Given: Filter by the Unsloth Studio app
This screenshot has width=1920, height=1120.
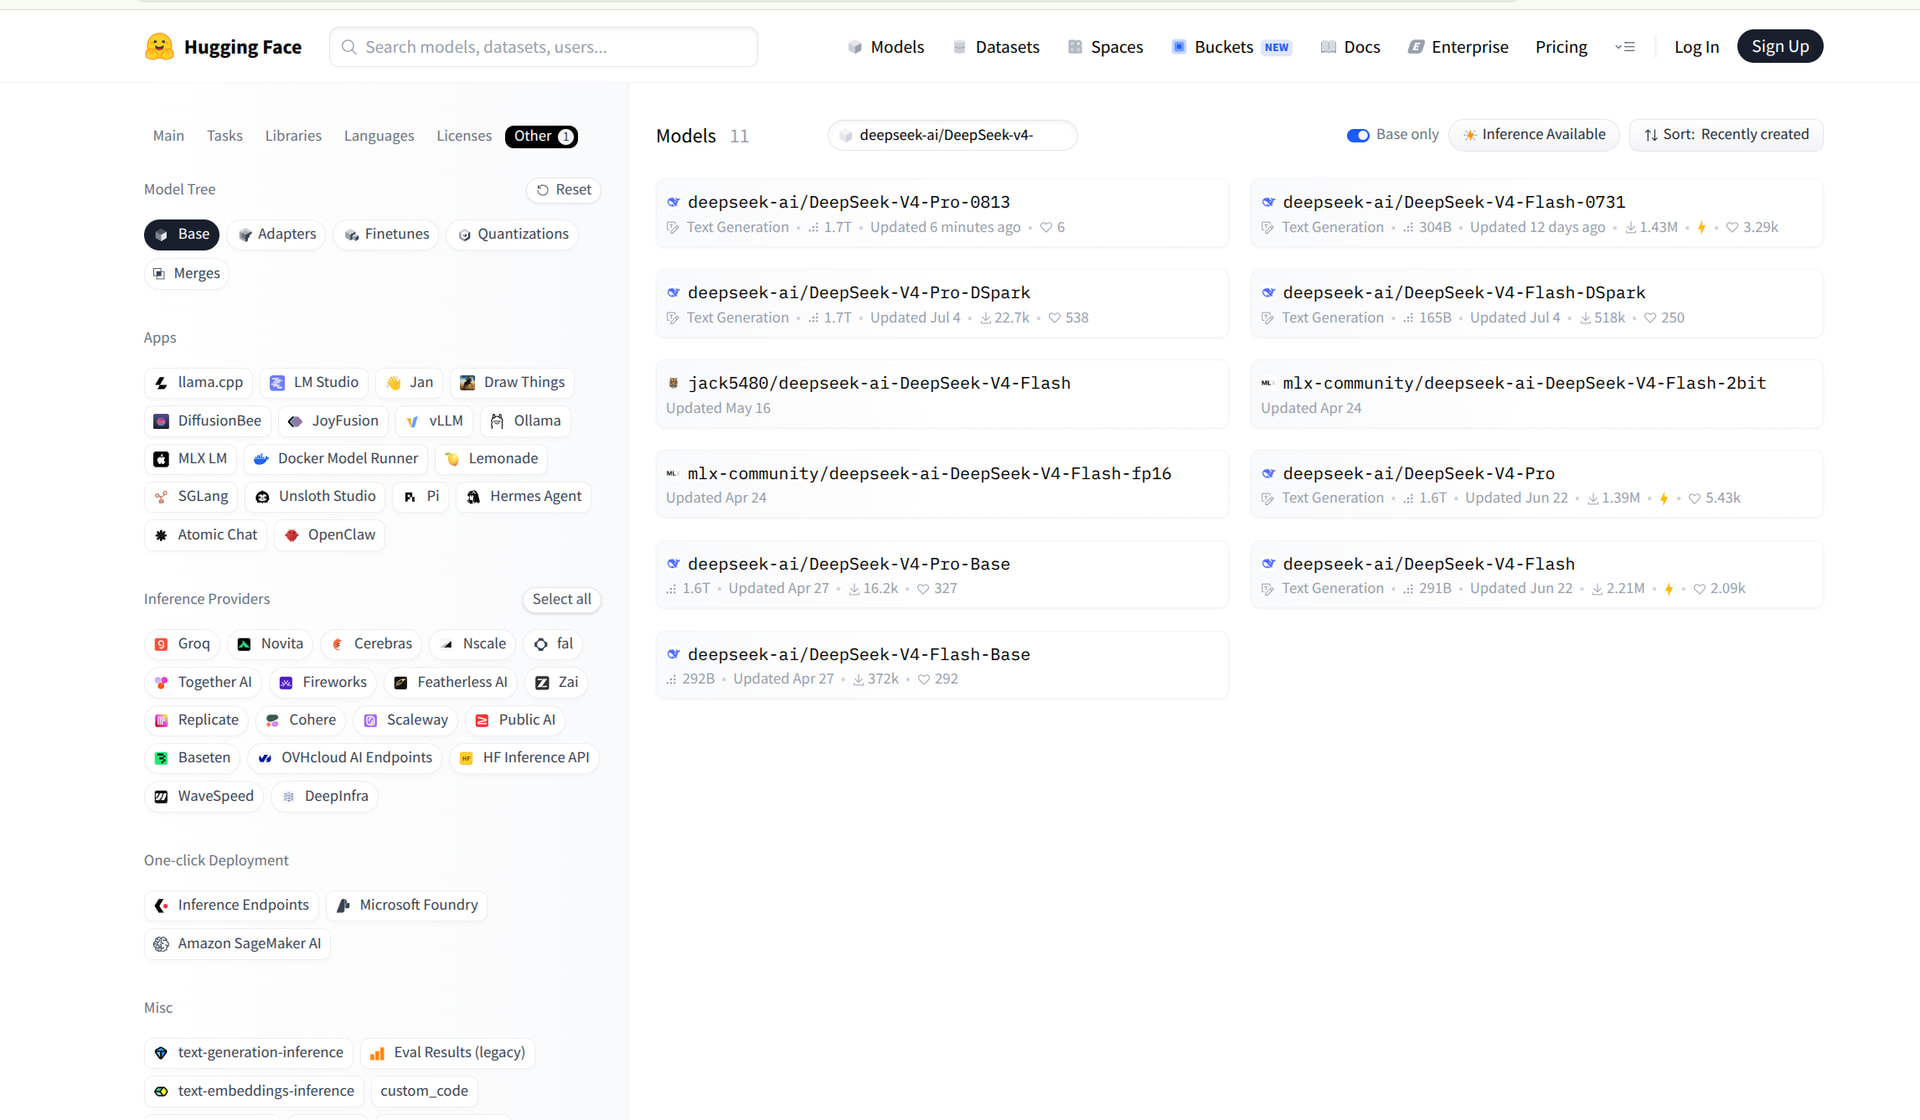Looking at the screenshot, I should click(x=315, y=497).
